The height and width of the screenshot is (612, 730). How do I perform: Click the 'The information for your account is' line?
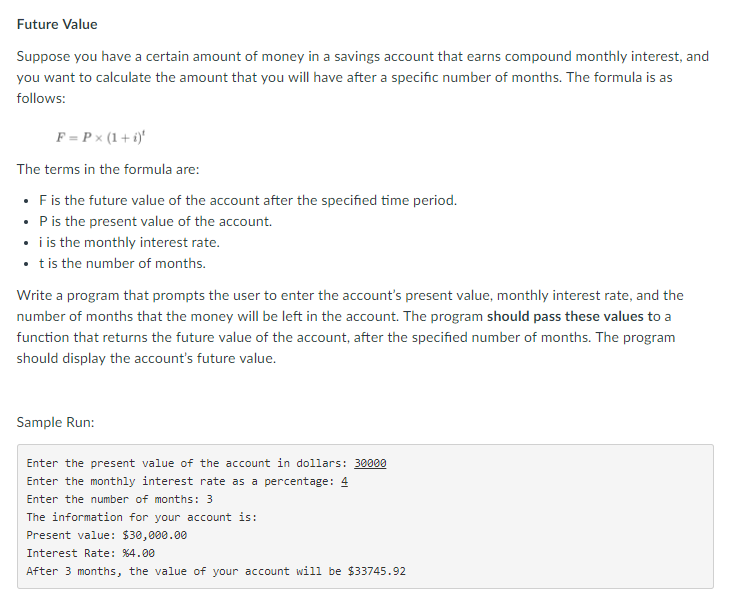(x=142, y=517)
